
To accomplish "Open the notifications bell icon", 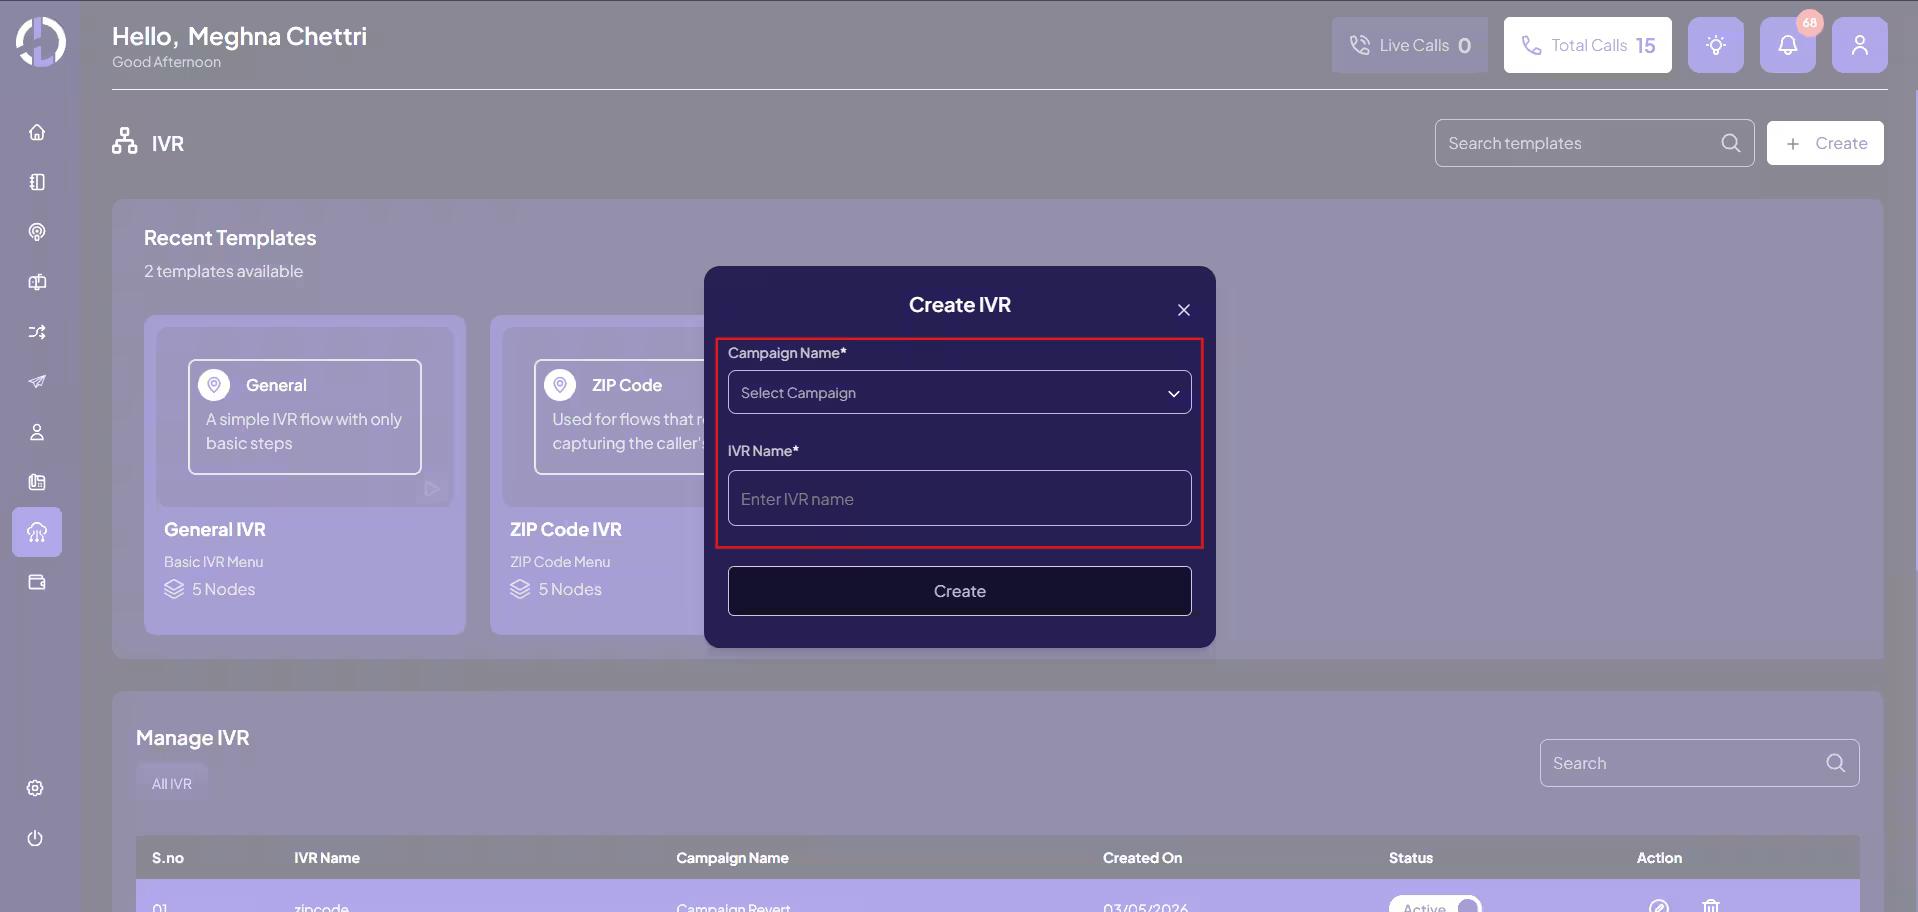I will pyautogui.click(x=1787, y=46).
